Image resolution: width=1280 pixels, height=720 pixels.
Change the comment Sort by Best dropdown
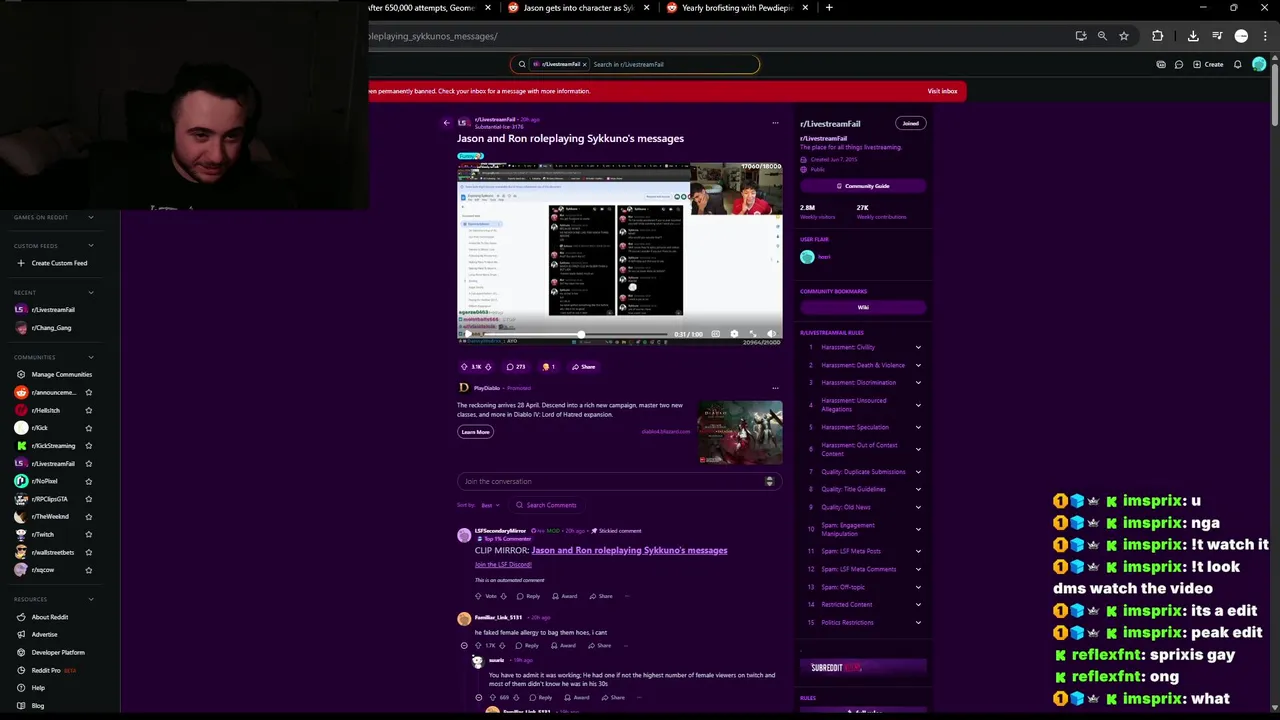[x=489, y=505]
